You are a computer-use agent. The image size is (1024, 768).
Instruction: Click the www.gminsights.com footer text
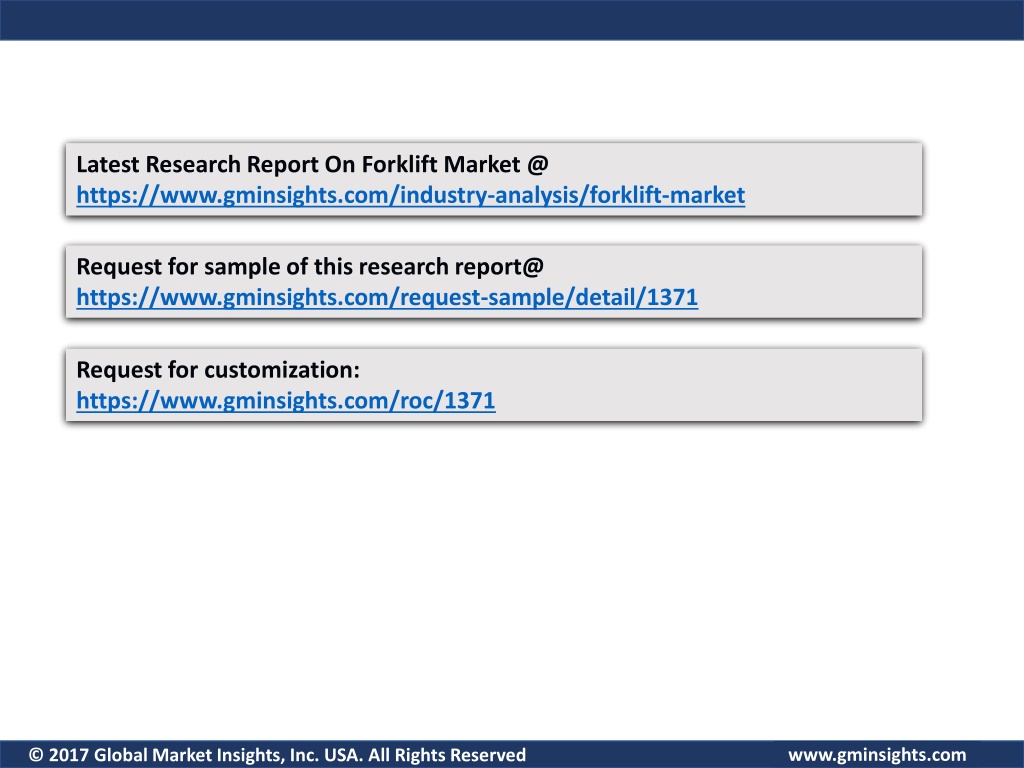(x=877, y=755)
